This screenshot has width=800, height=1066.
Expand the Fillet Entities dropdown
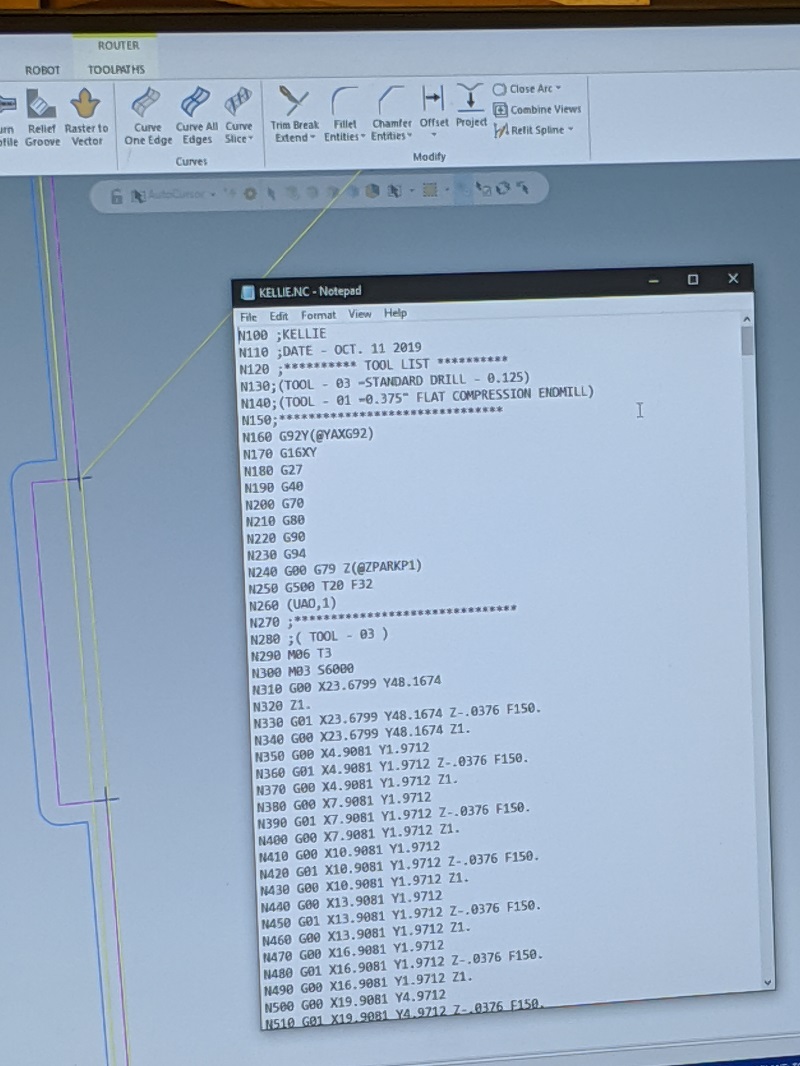pos(345,137)
